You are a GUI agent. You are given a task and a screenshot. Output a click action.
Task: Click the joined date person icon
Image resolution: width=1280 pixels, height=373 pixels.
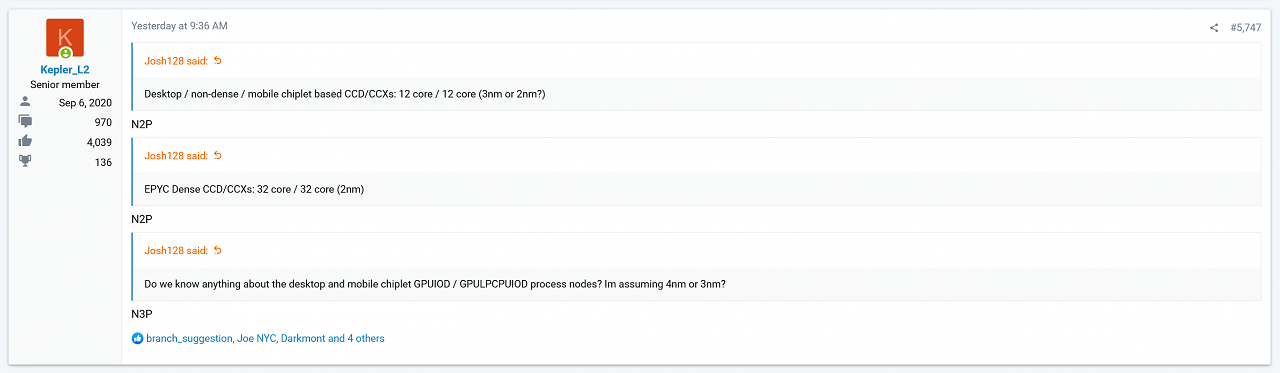pyautogui.click(x=25, y=102)
